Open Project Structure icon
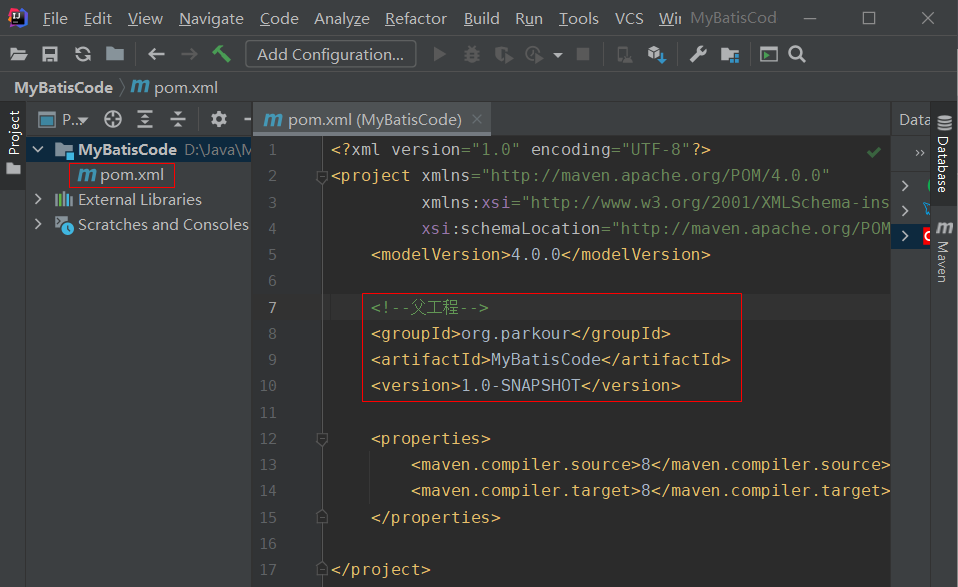This screenshot has height=587, width=958. 730,55
